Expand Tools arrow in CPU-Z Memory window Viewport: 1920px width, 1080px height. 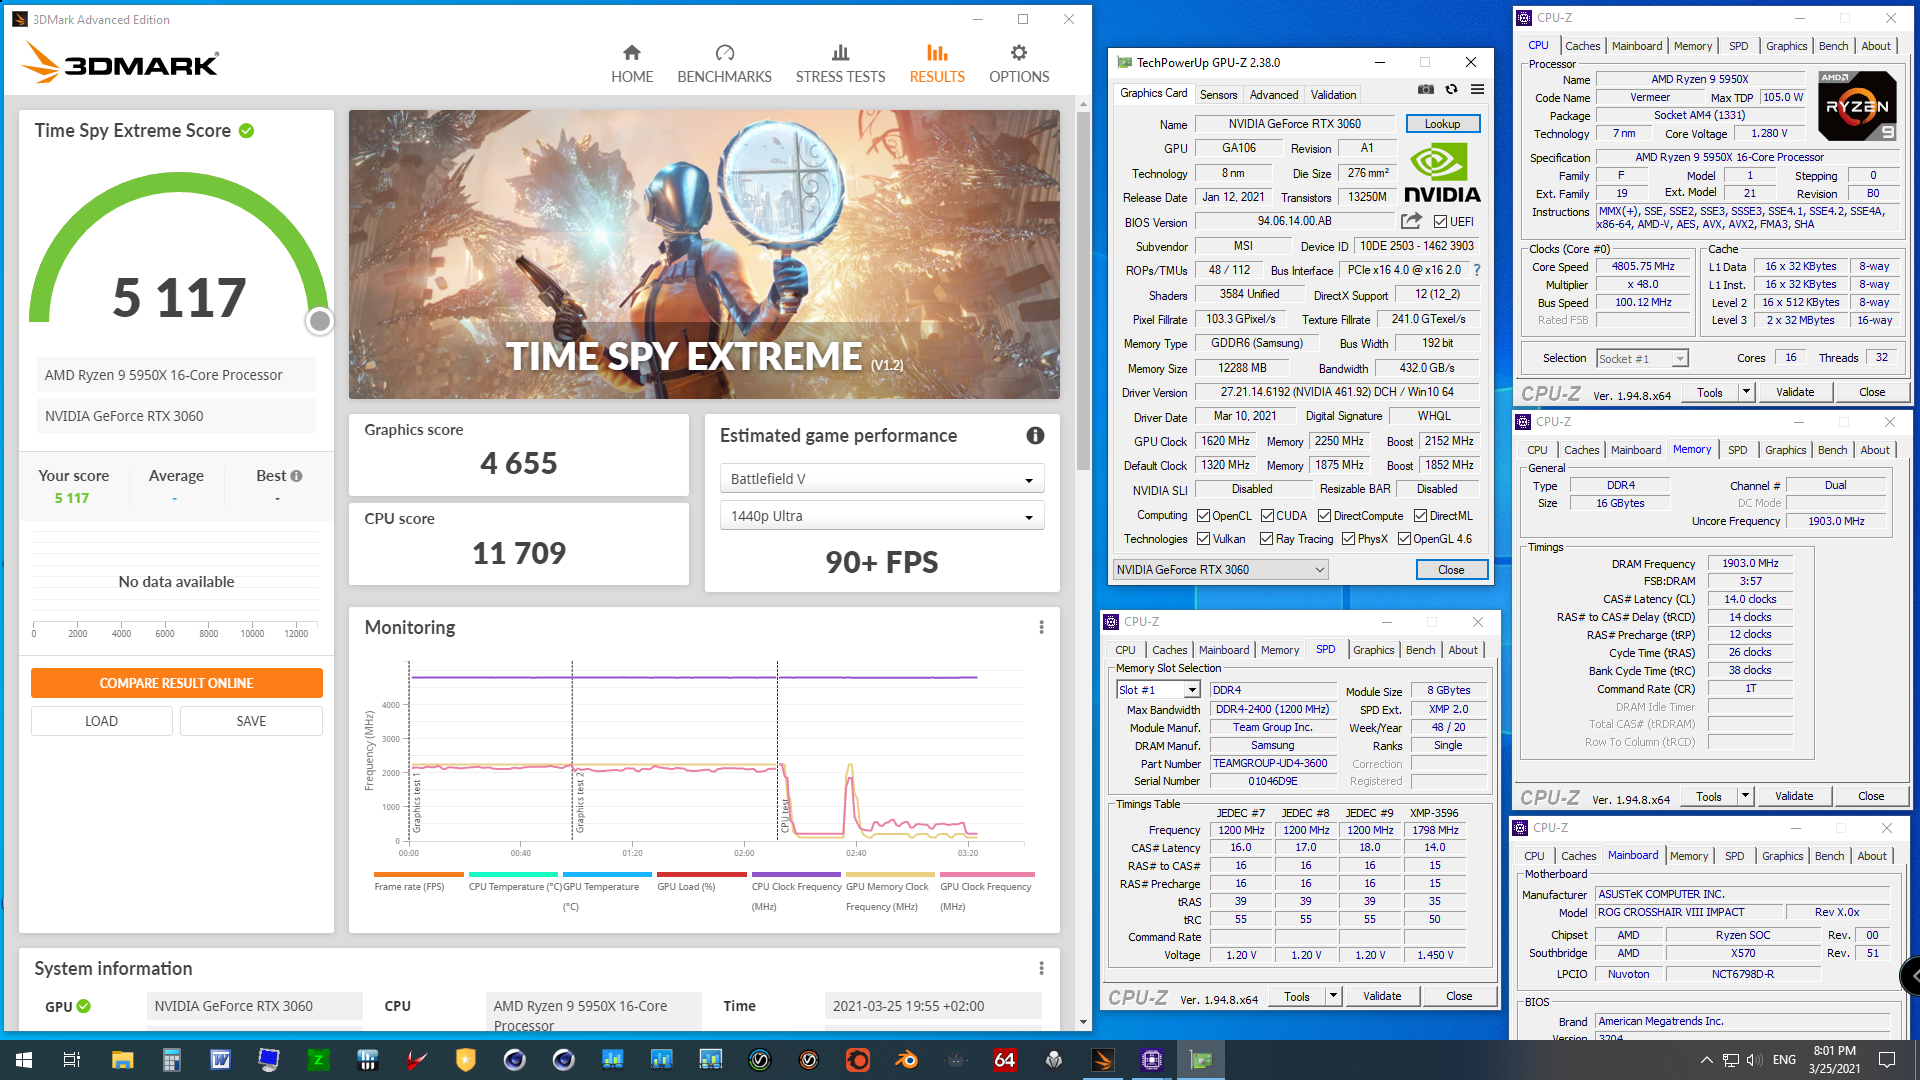pyautogui.click(x=1745, y=796)
